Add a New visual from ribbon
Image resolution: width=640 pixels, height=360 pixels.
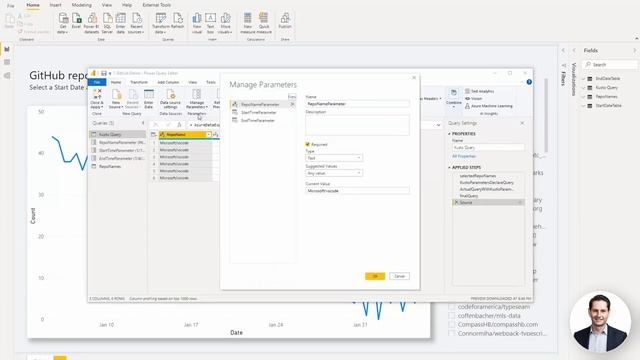(x=197, y=23)
